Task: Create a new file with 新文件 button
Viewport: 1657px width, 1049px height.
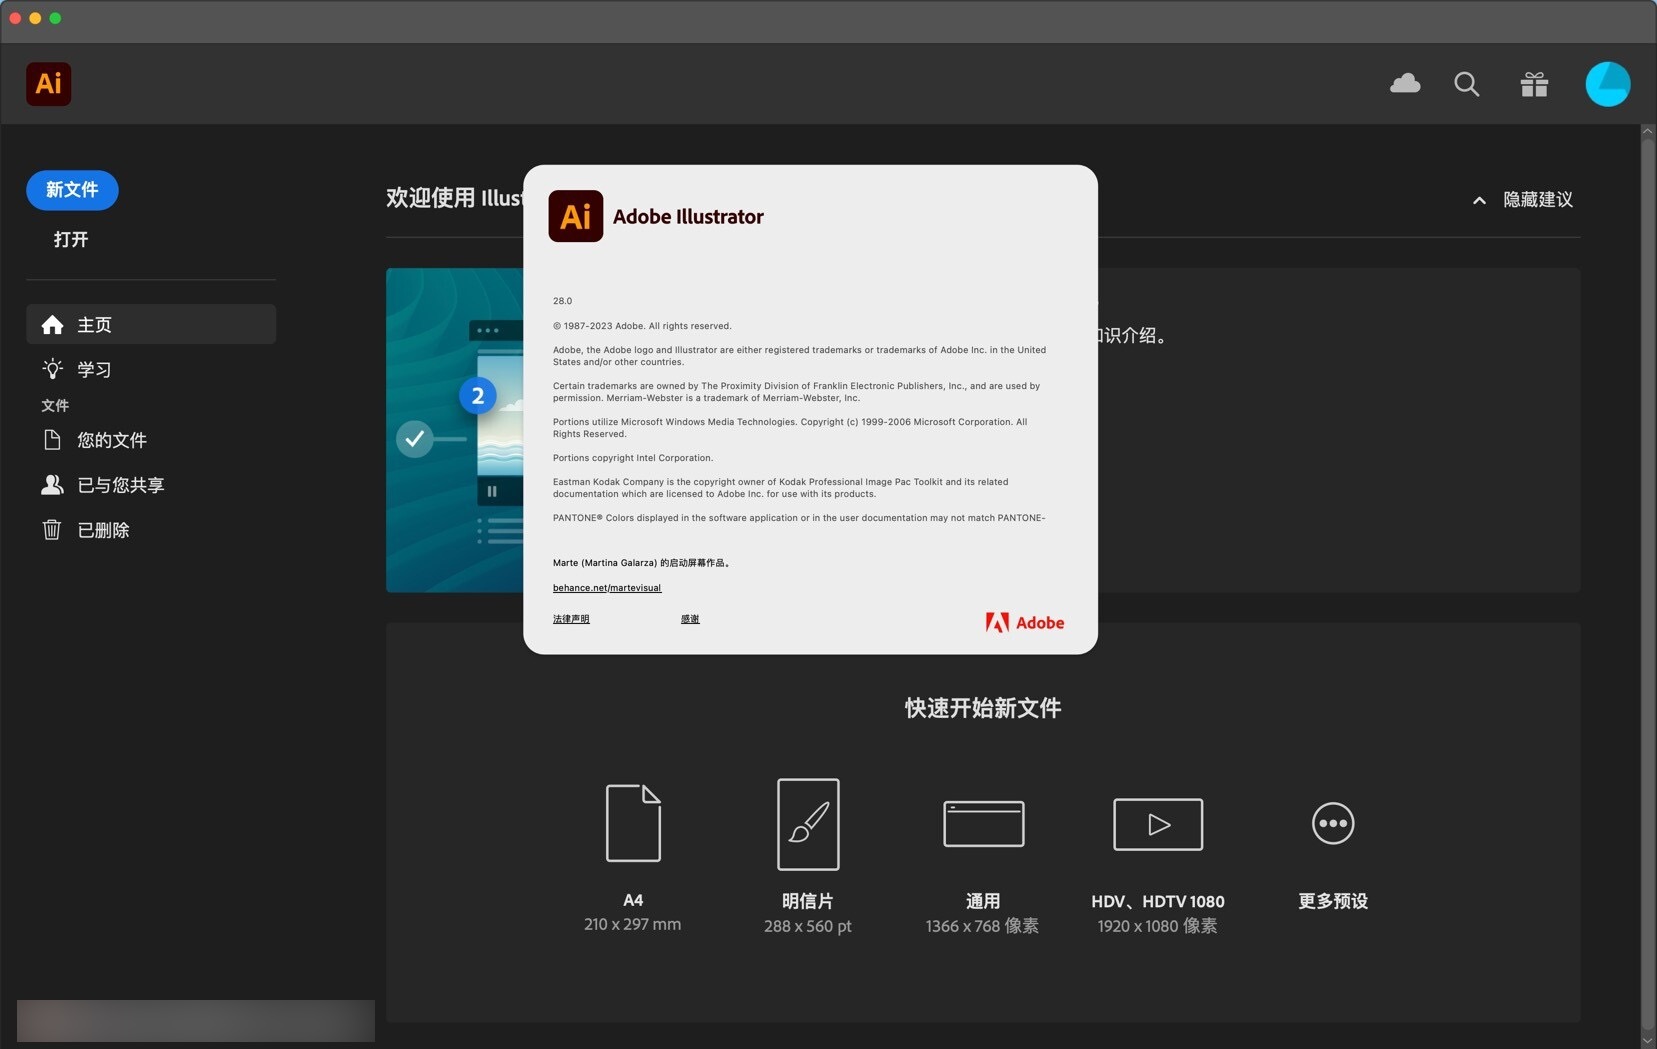Action: [72, 190]
